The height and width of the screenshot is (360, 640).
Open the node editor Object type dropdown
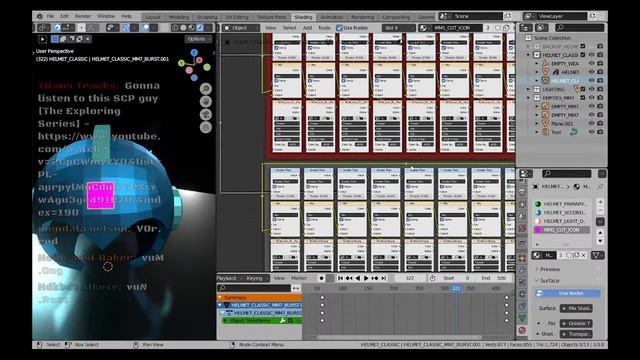pyautogui.click(x=241, y=28)
